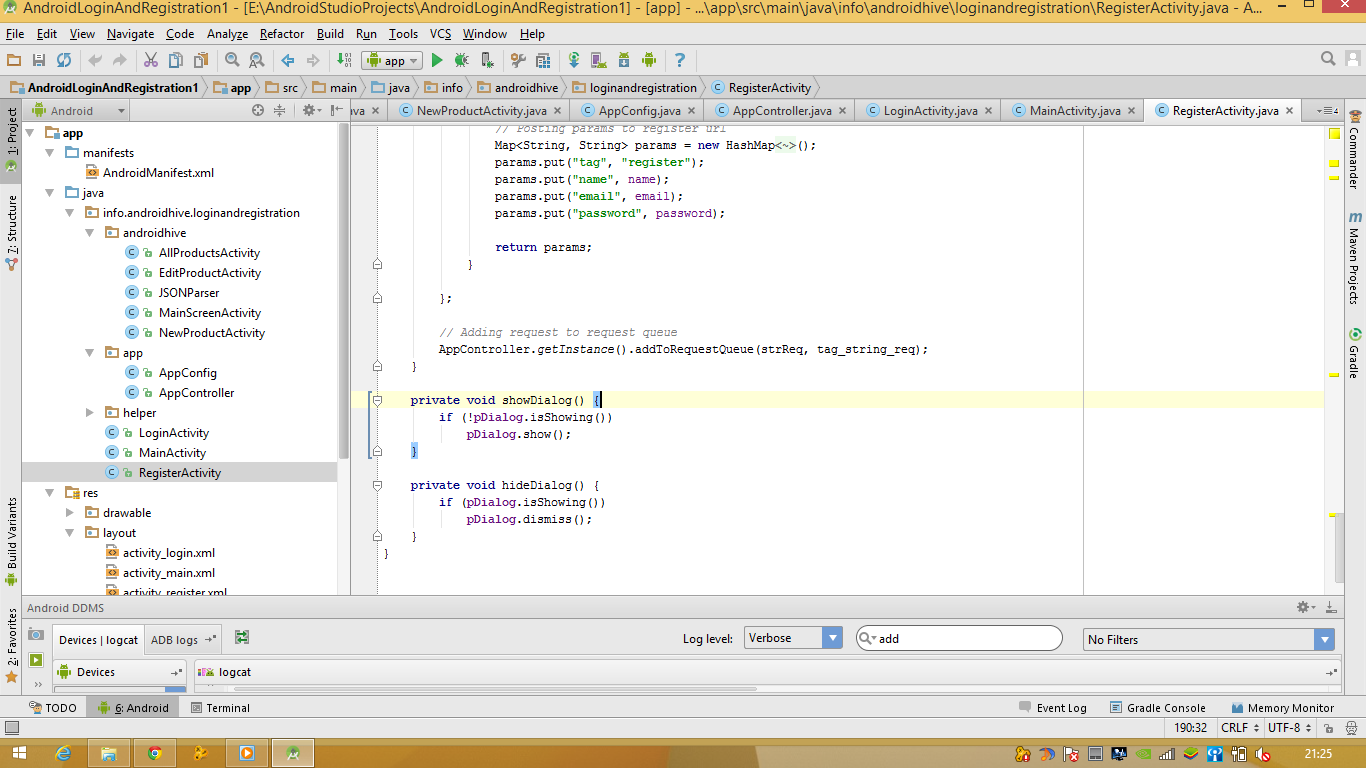Switch to the LoginActivity.java tab
The width and height of the screenshot is (1366, 768).
[930, 111]
